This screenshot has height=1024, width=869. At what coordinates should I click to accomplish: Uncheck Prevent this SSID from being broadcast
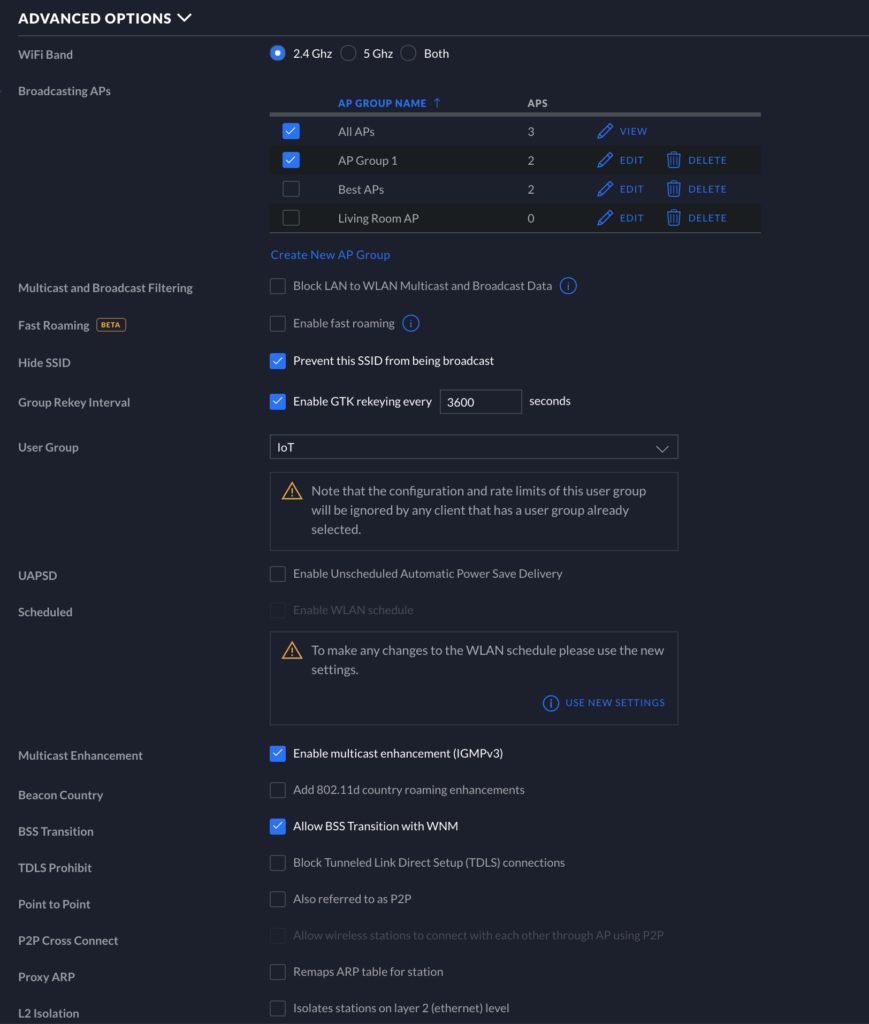coord(277,361)
